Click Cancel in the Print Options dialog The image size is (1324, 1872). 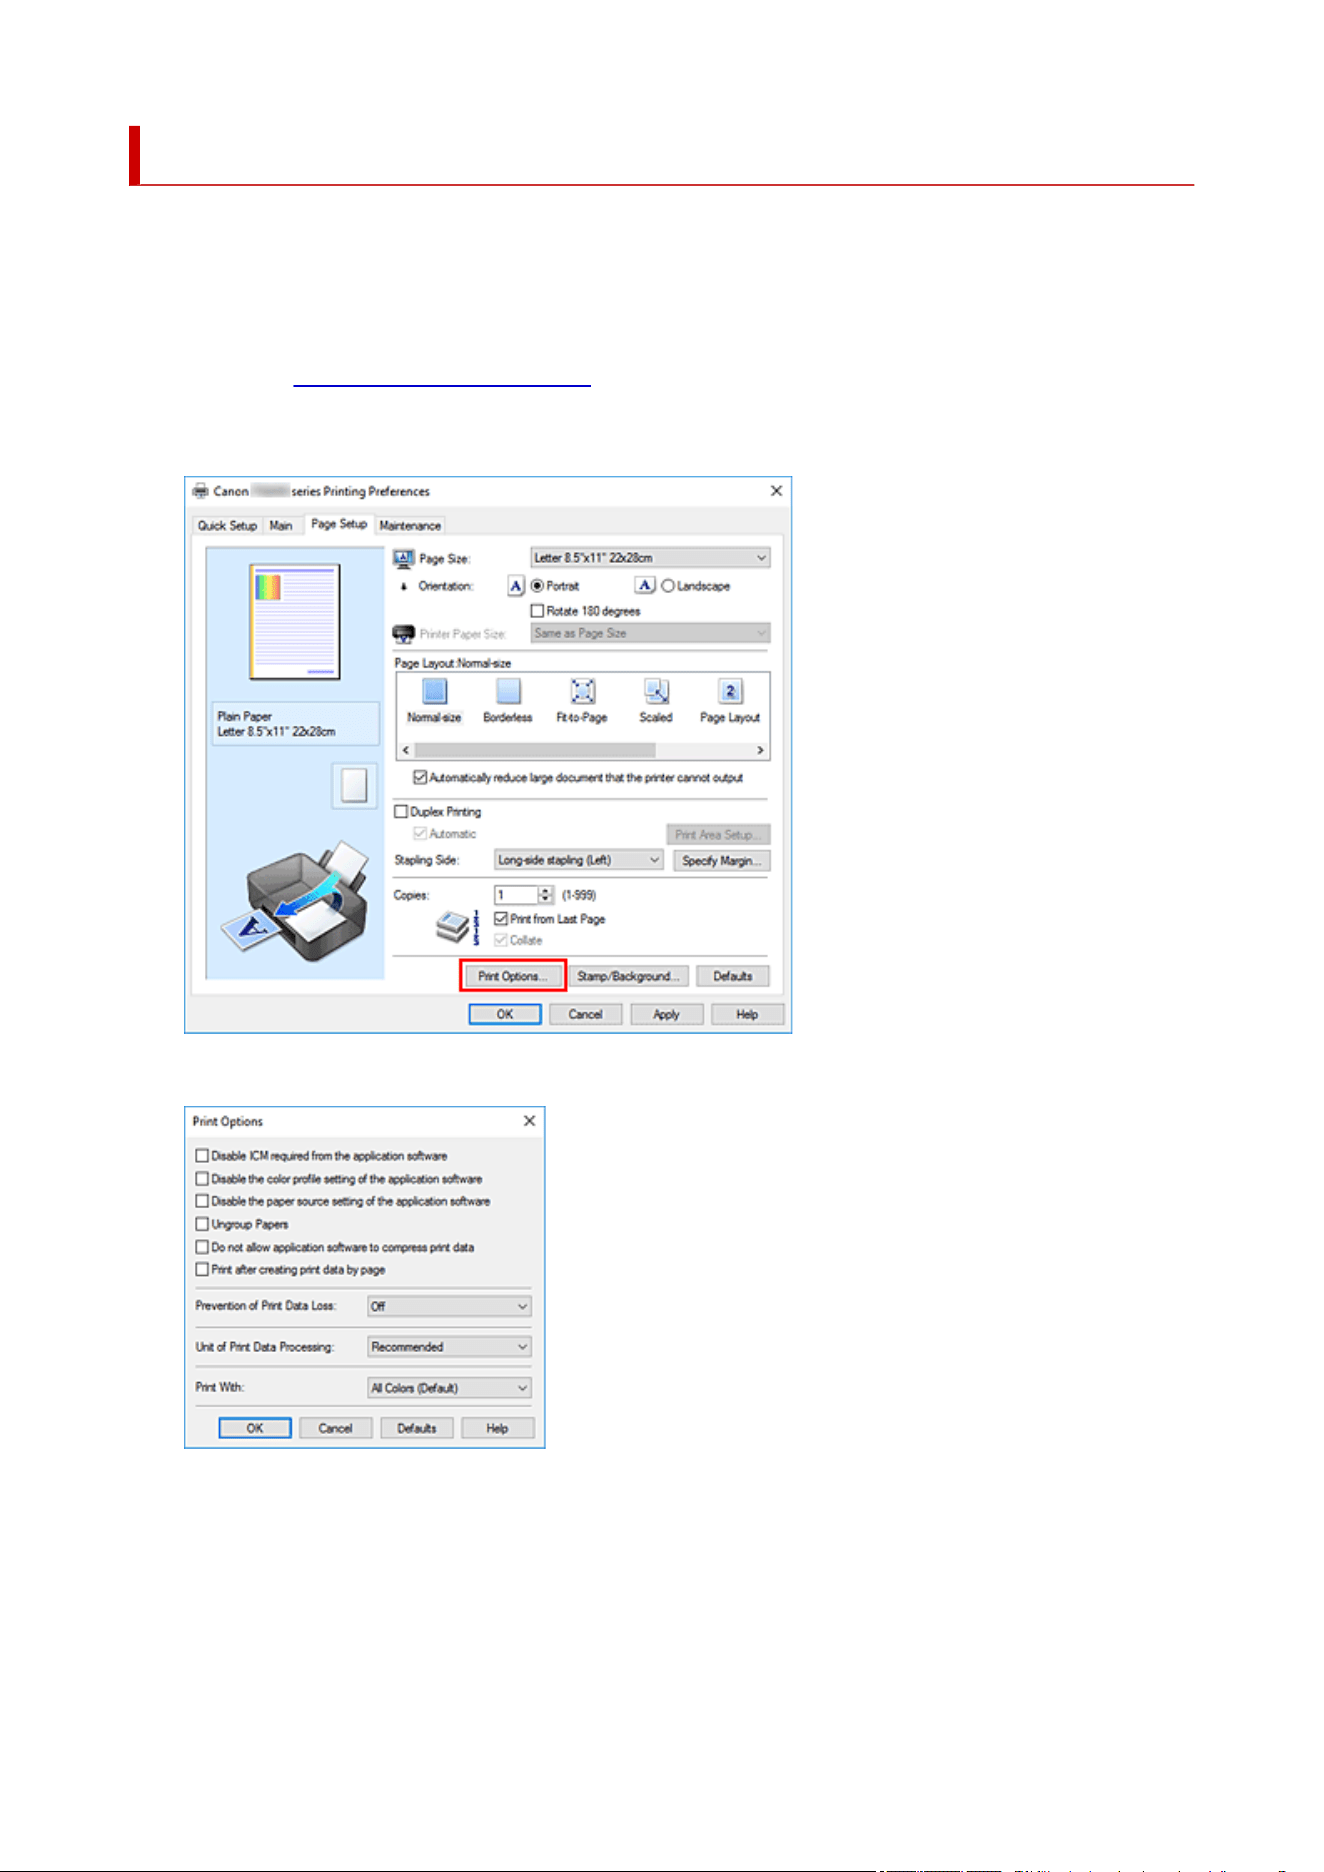[336, 1428]
